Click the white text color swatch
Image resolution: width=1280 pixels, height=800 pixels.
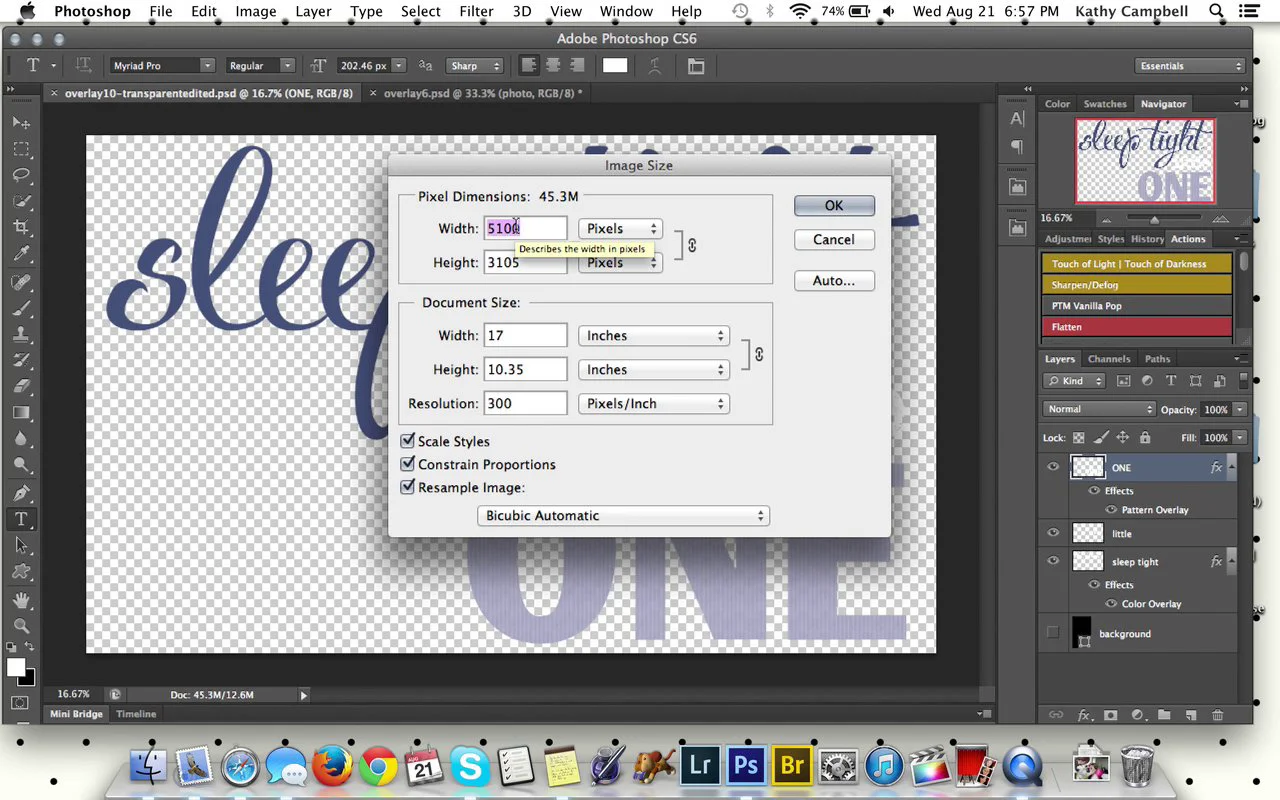615,66
